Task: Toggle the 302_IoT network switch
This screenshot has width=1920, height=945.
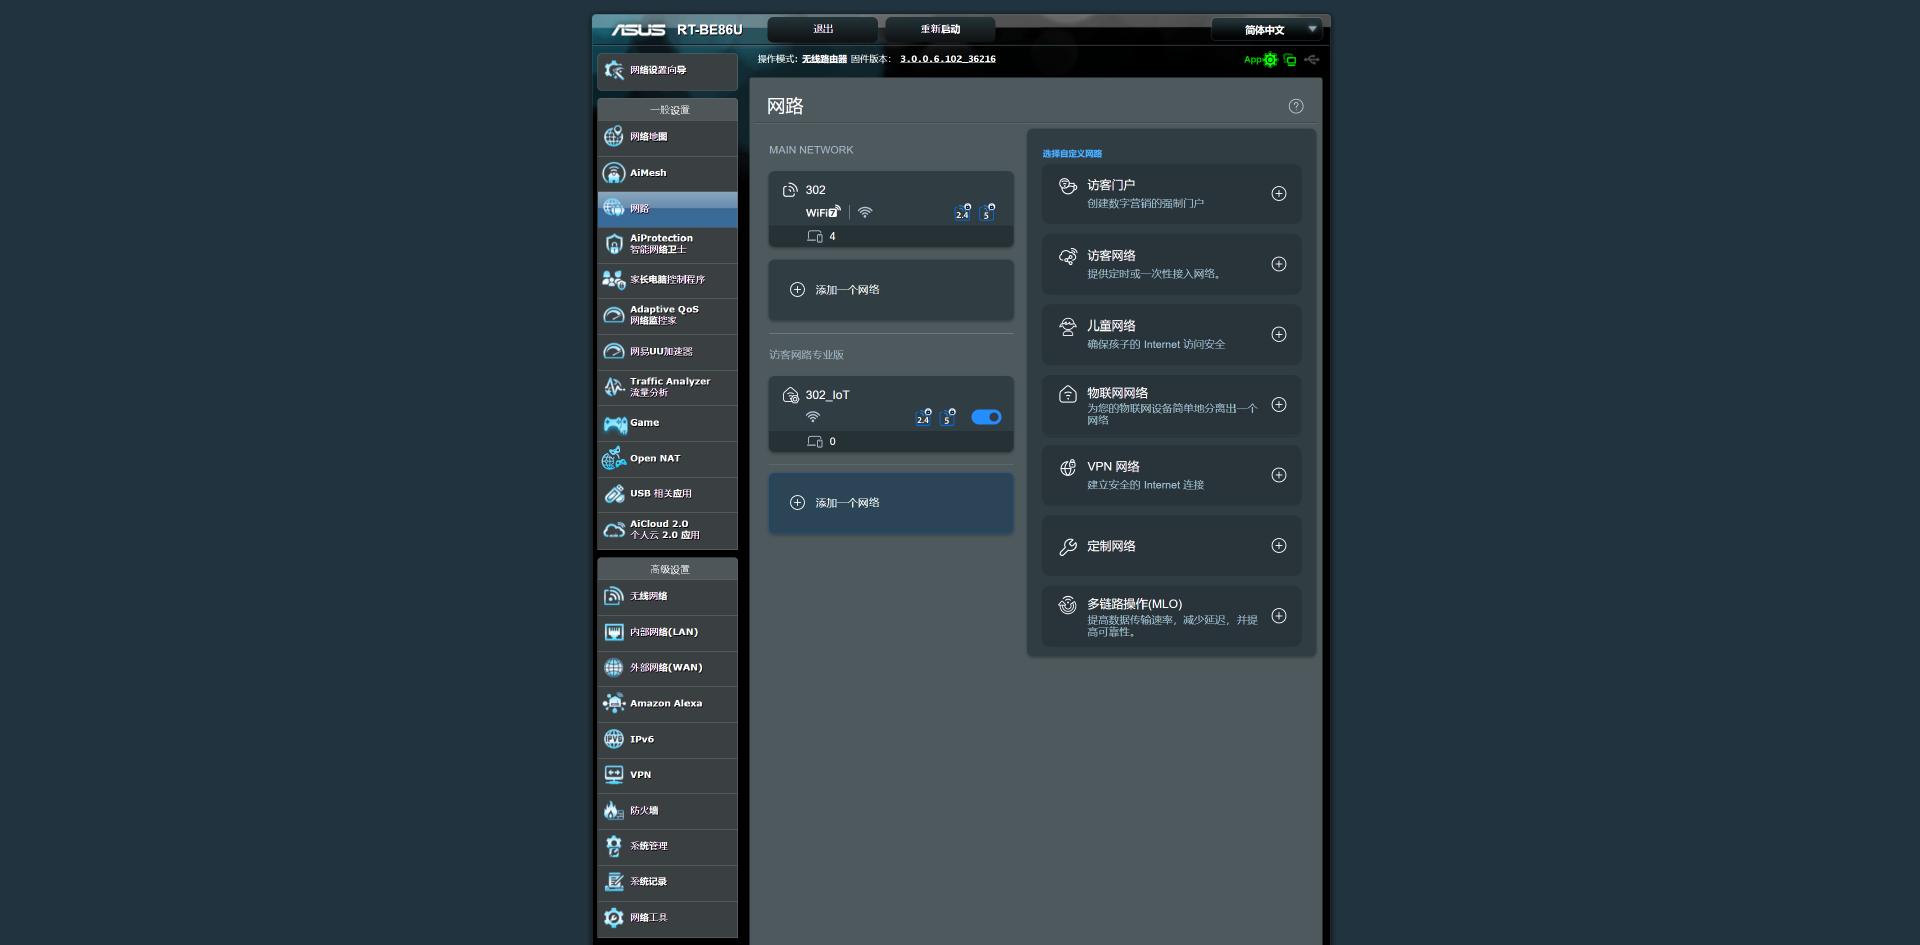Action: coord(986,417)
